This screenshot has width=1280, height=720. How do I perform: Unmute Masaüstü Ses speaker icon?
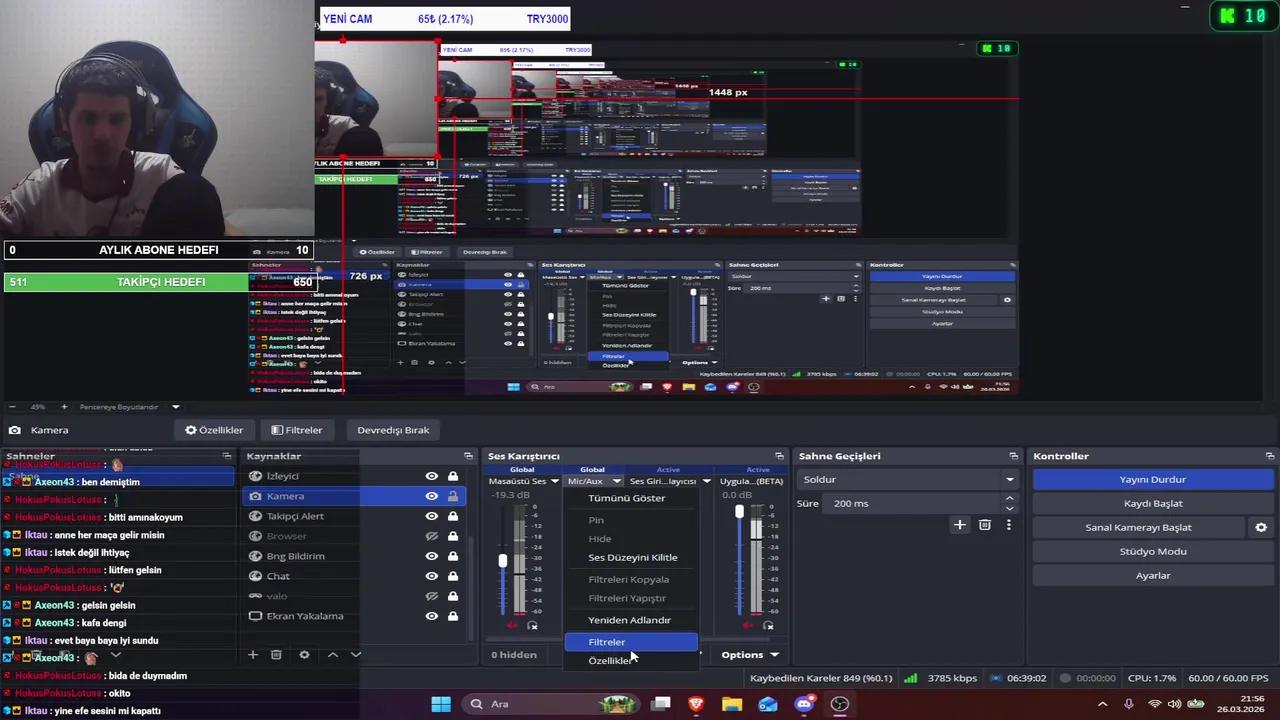[513, 626]
